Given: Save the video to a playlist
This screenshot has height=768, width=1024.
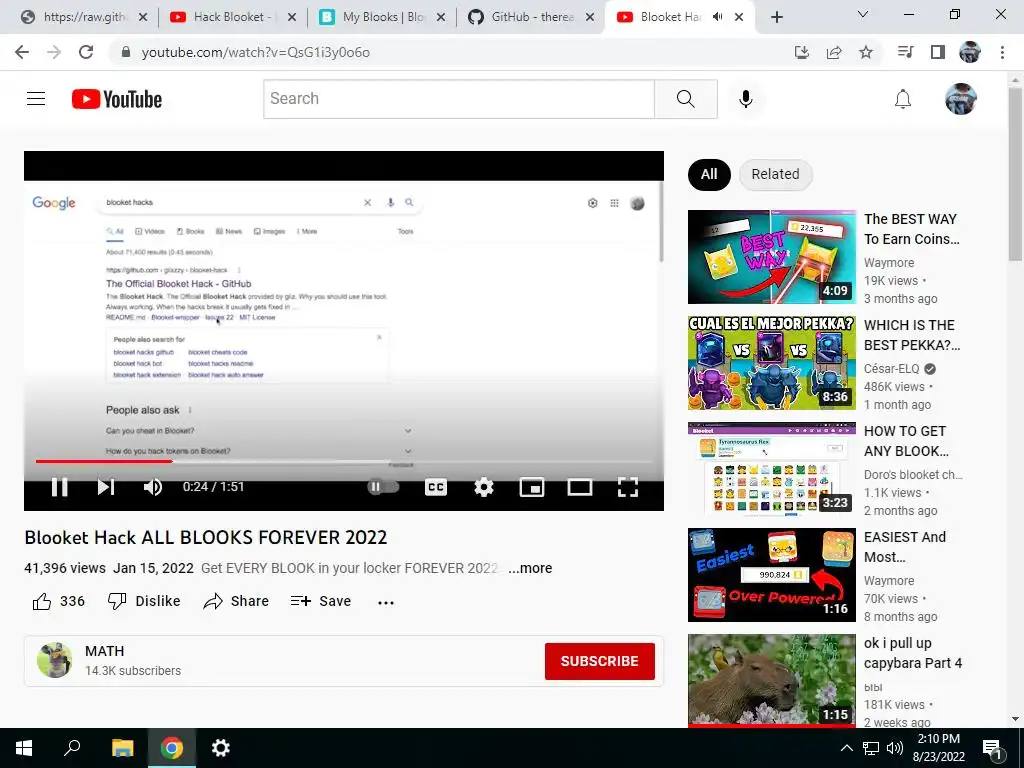Looking at the screenshot, I should [321, 601].
